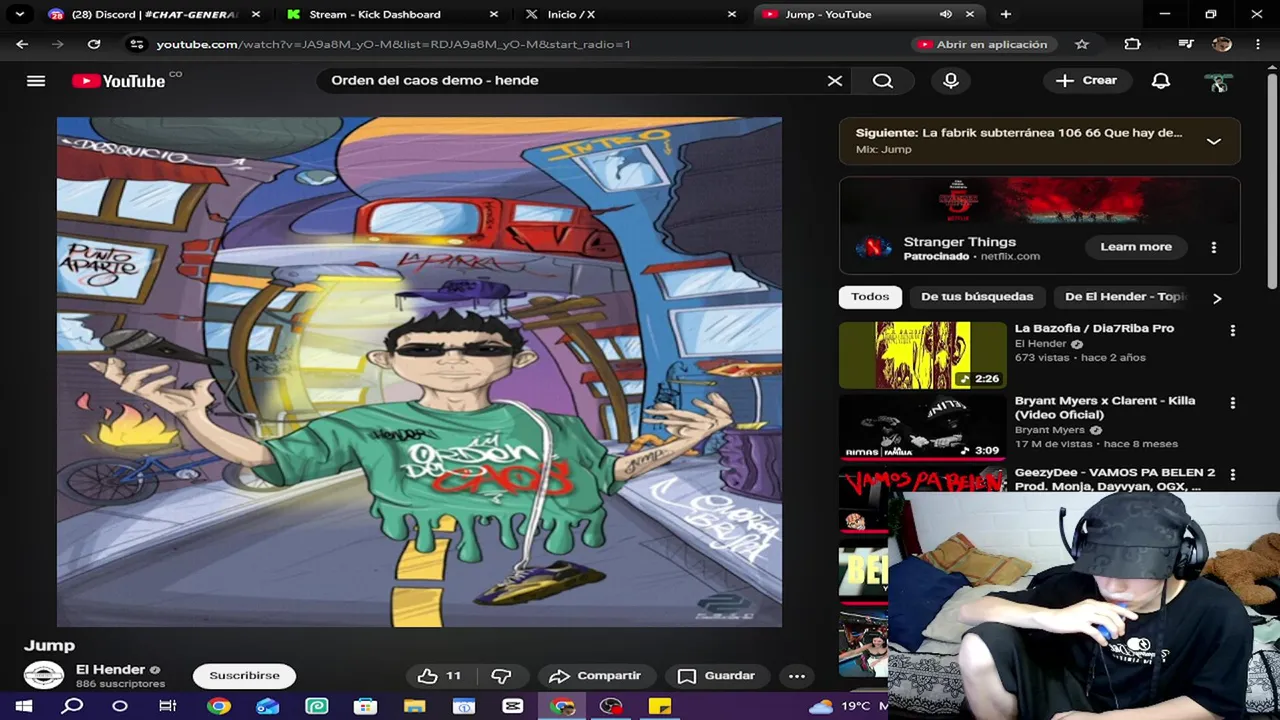Select De tus búsquedas filter chip
Image resolution: width=1280 pixels, height=720 pixels.
977,297
